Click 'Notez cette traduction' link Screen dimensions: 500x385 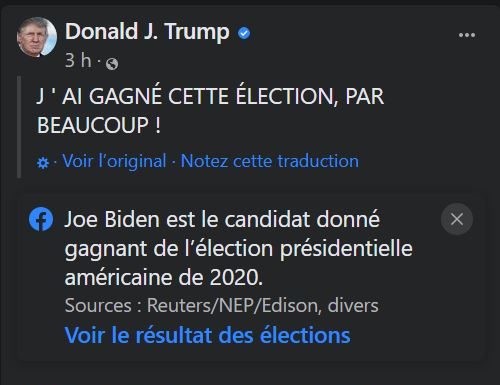pos(270,161)
